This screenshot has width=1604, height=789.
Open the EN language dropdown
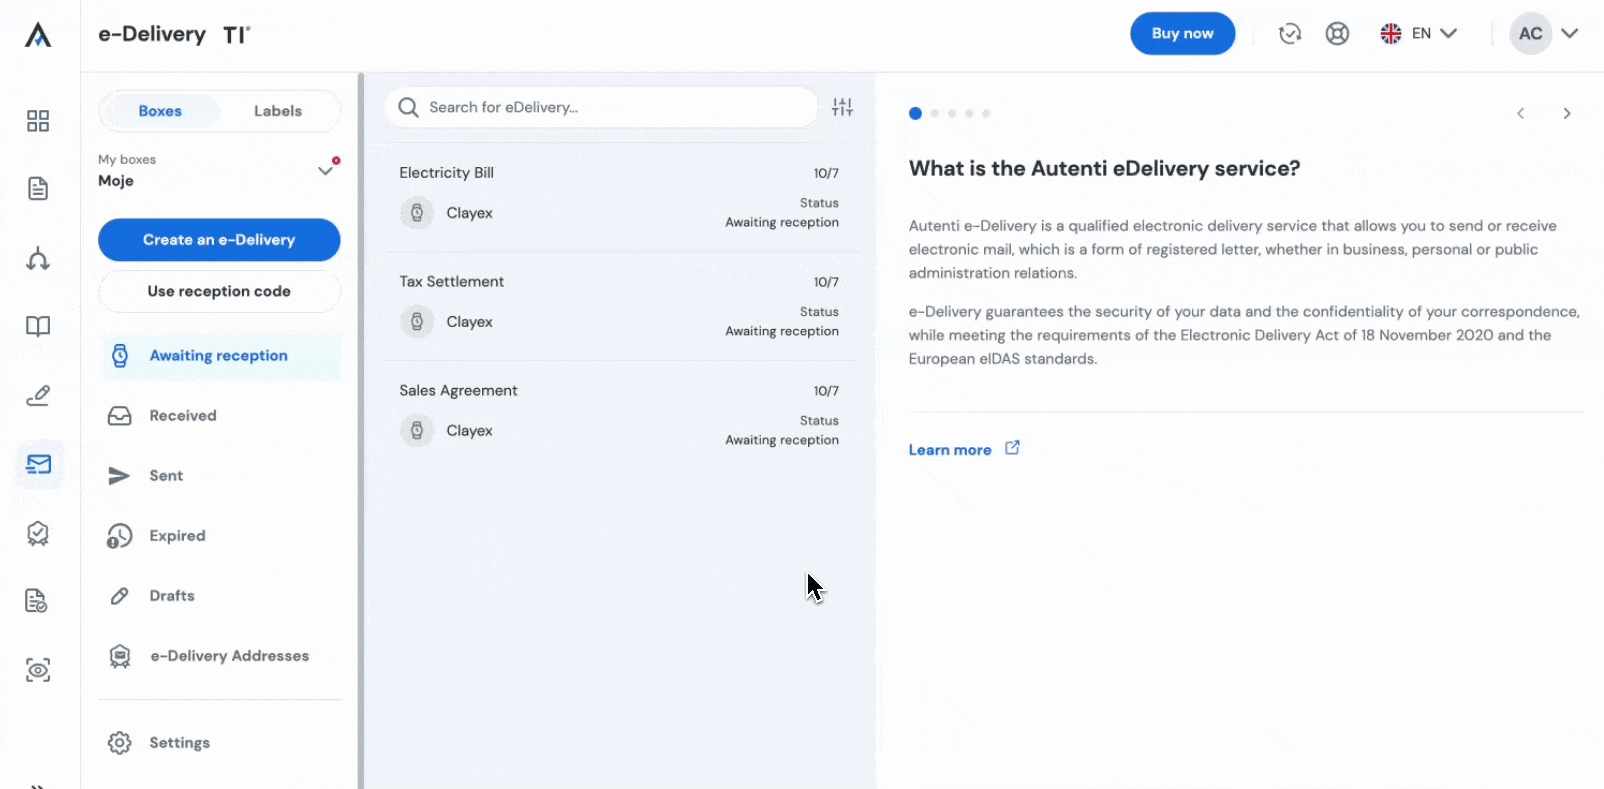click(1419, 34)
